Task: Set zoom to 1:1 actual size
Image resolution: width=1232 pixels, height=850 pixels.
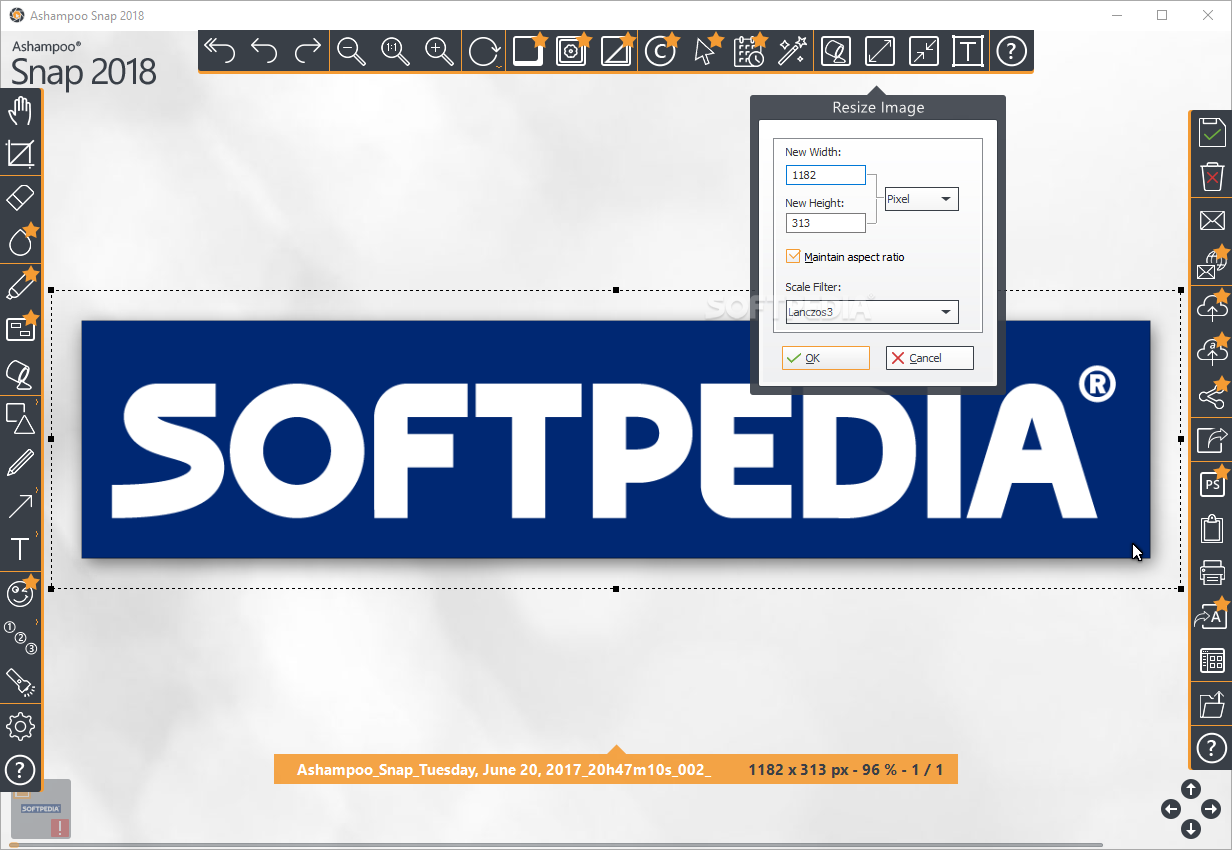Action: pos(396,51)
